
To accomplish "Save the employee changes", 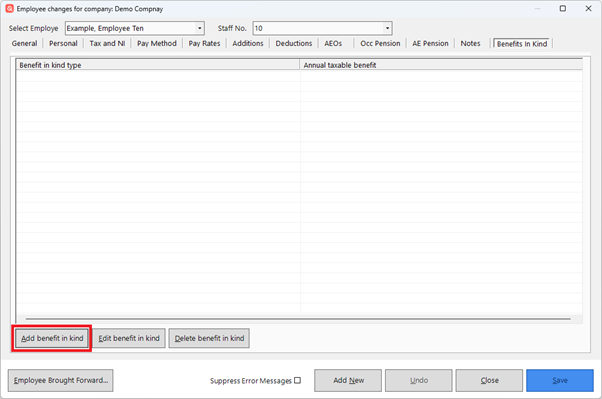I will tap(560, 381).
